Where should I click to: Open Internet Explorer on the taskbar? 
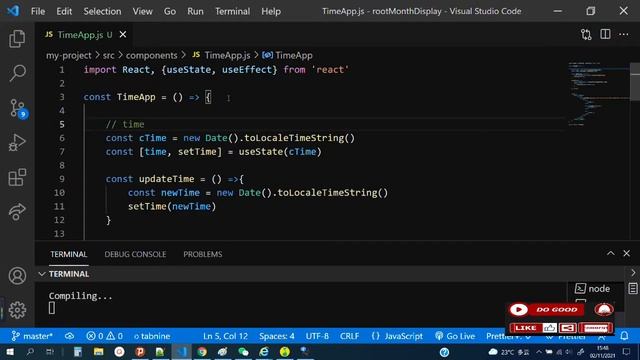pos(264,352)
